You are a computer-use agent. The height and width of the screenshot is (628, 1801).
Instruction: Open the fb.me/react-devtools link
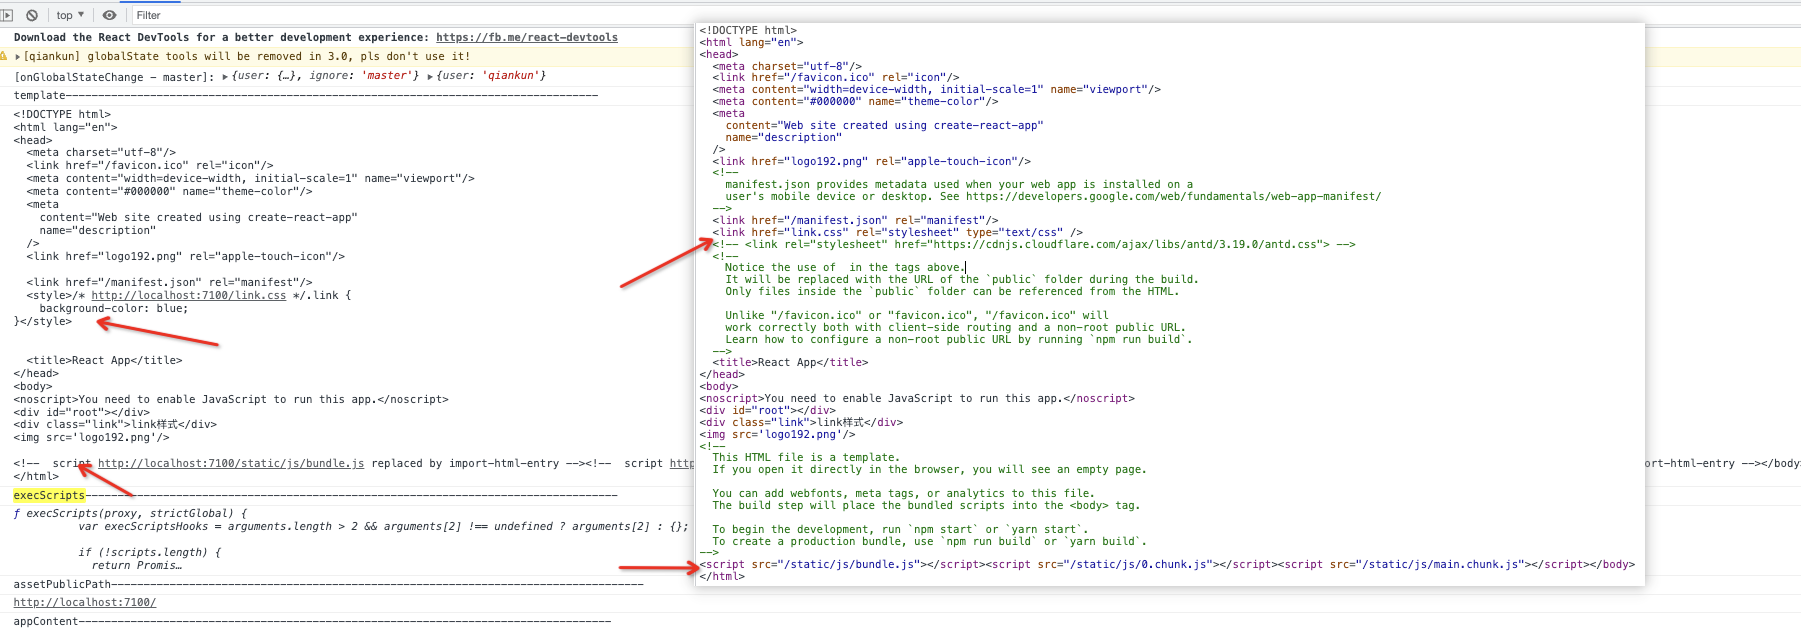(x=527, y=37)
